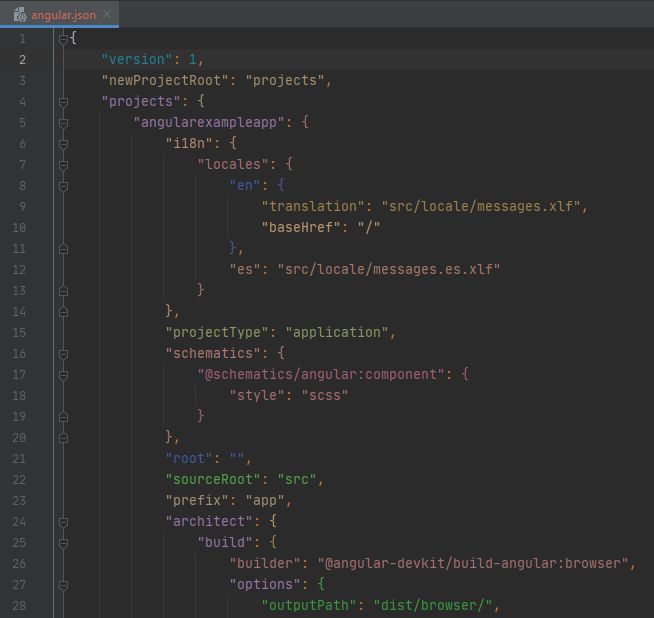
Task: Collapse the "projects" block fold marker
Action: pos(63,102)
